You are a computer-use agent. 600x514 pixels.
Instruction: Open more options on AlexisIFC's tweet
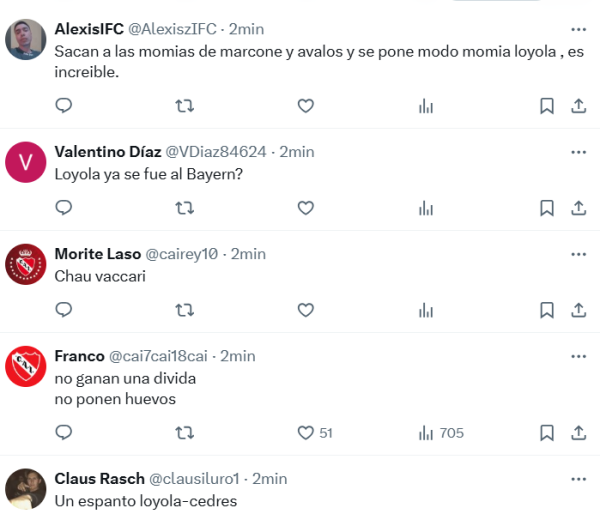578,28
